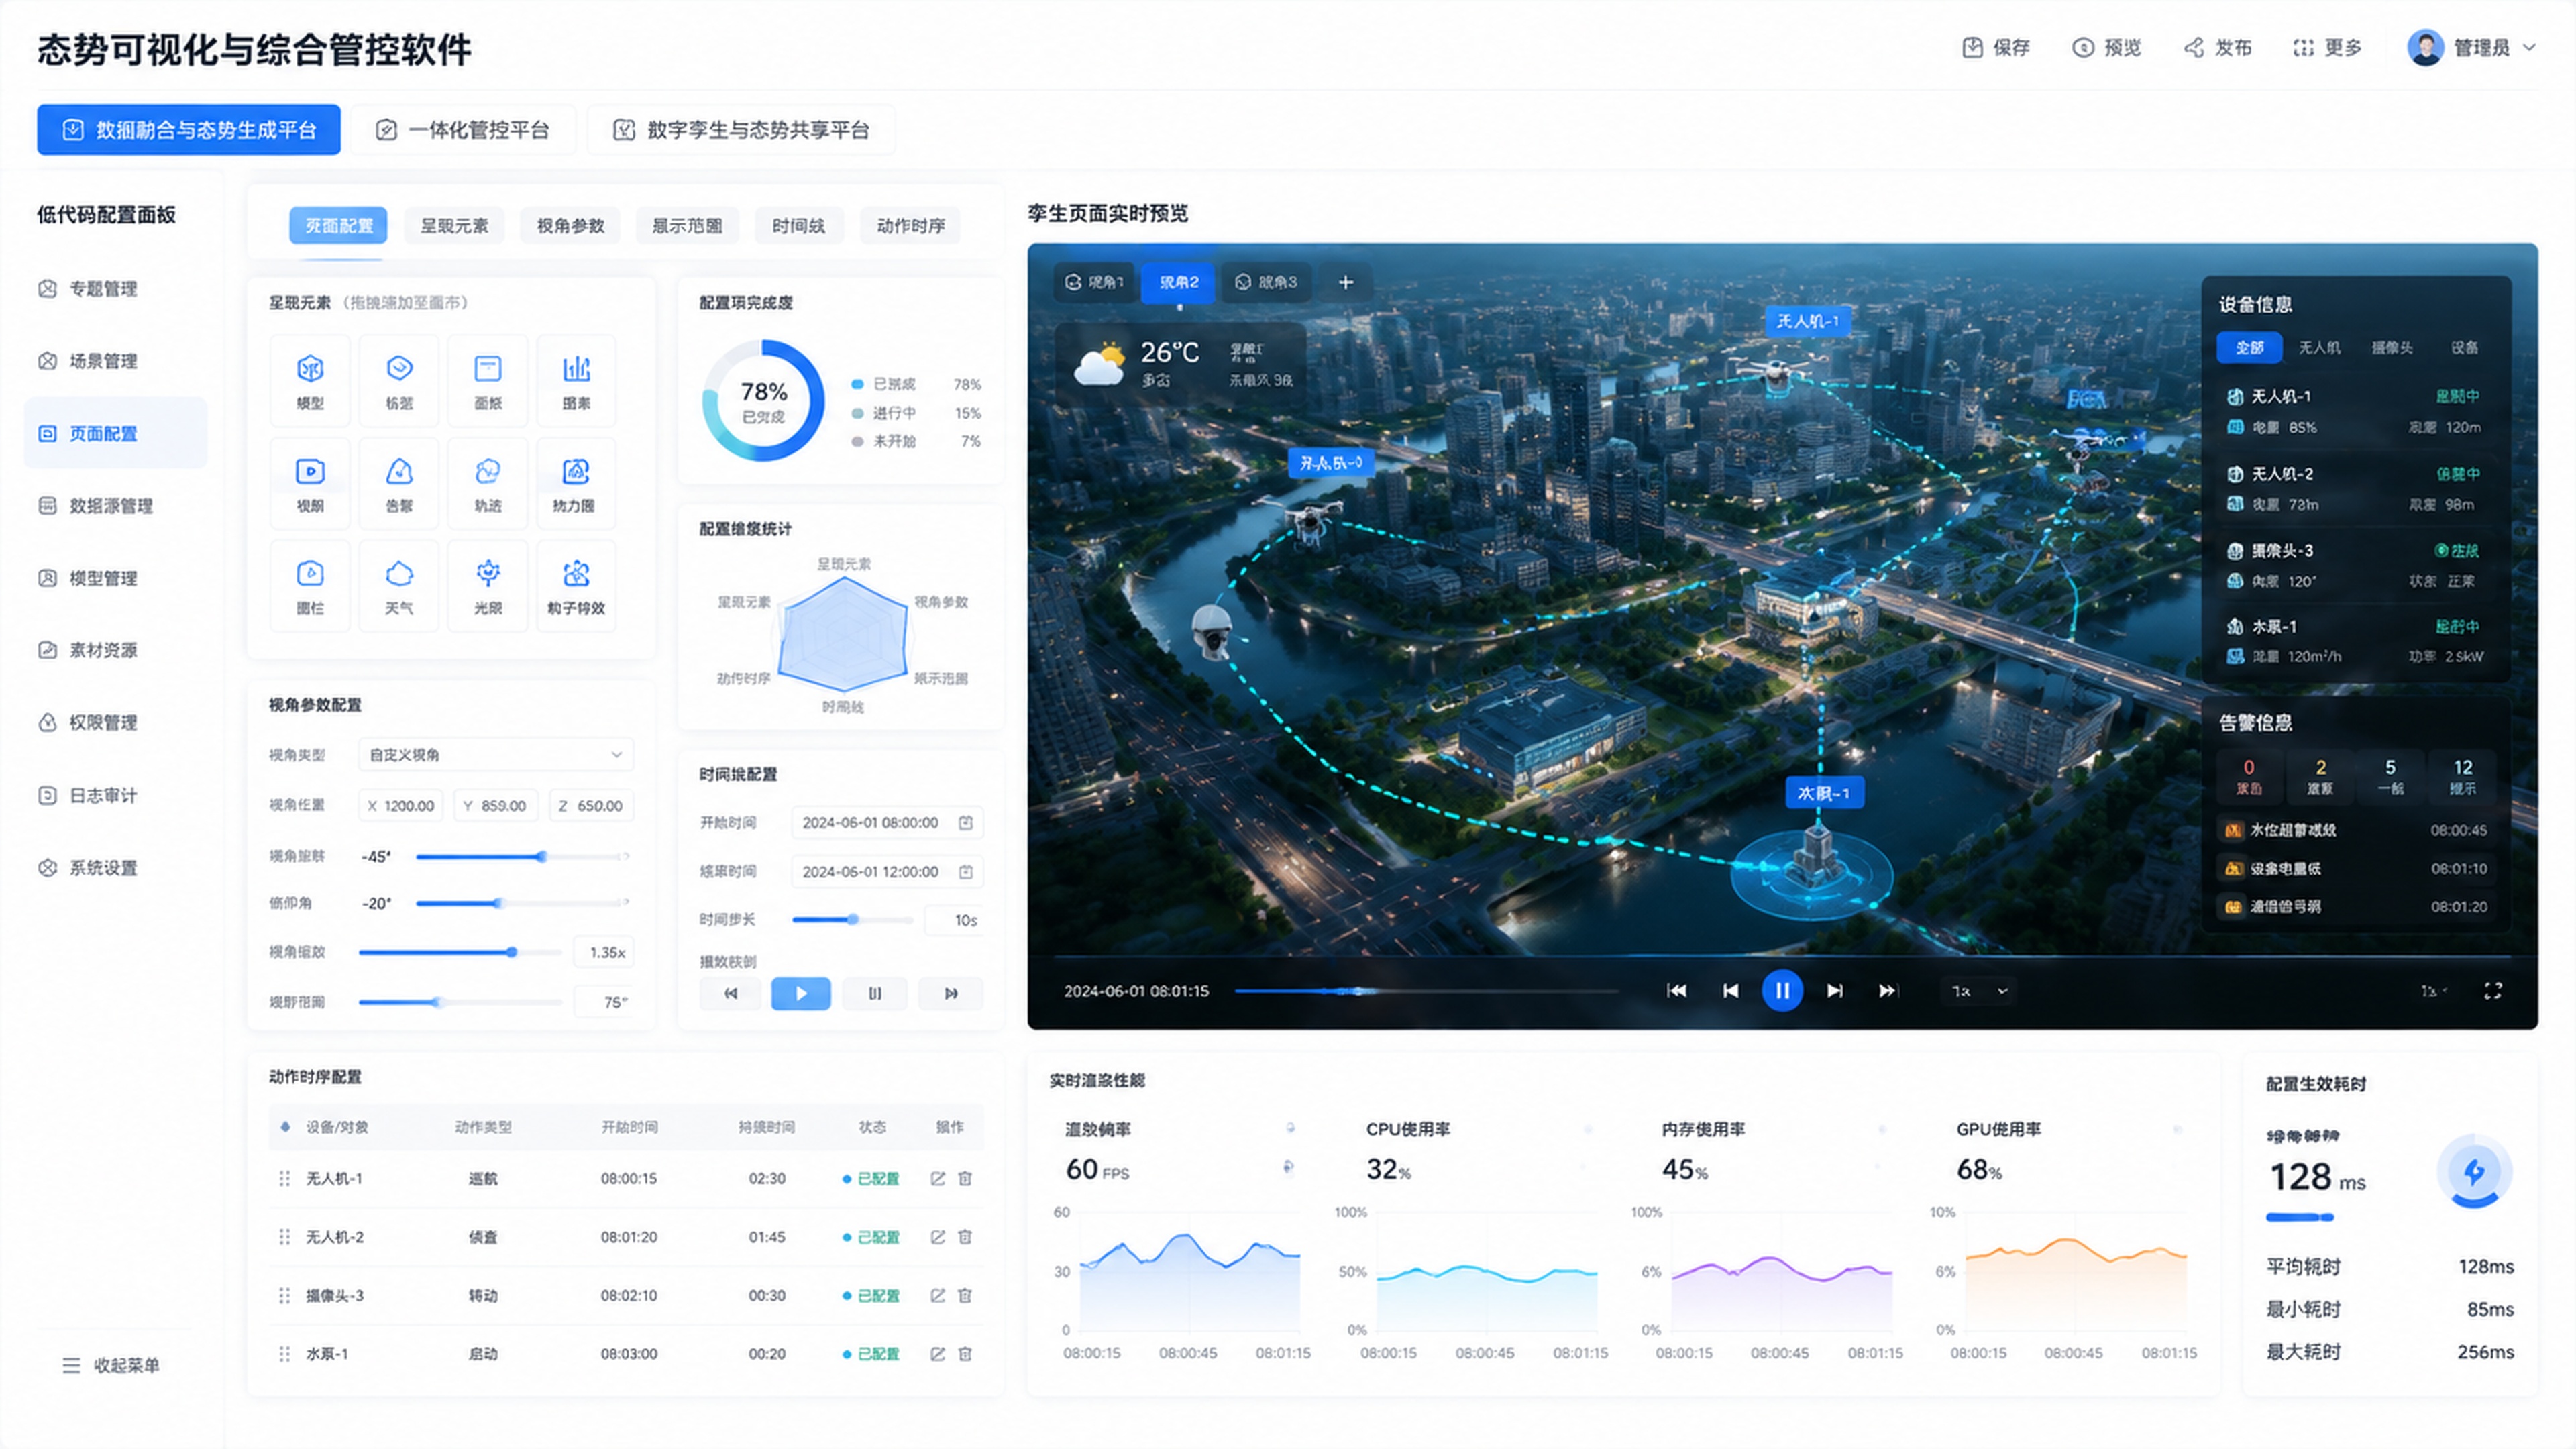Click the preview timeline progress bar
The image size is (2576, 1449).
click(x=1427, y=991)
